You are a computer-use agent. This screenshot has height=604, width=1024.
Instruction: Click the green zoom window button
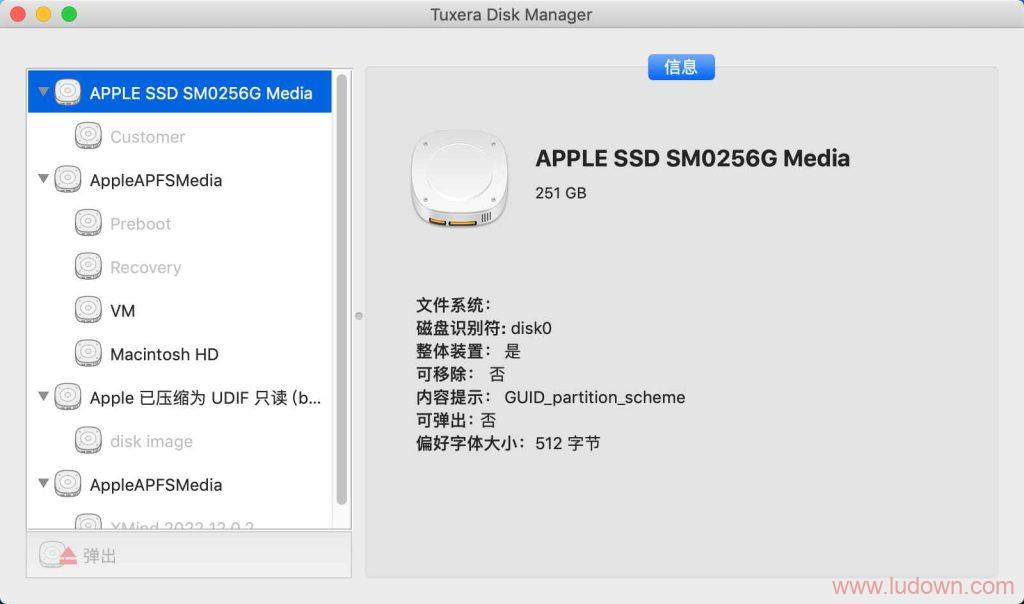[69, 14]
